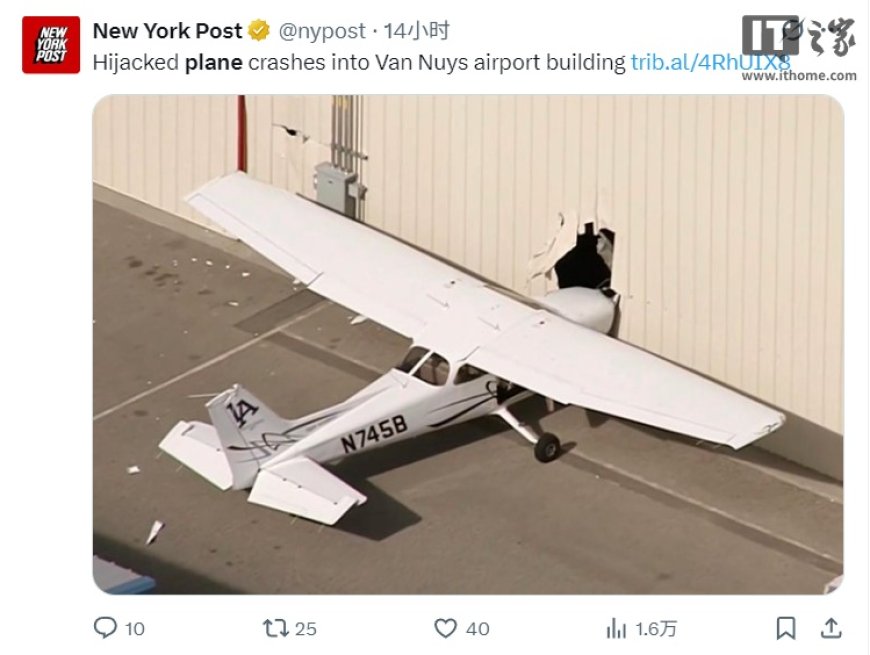Open the New York Post display name
This screenshot has height=655, width=870.
[x=167, y=31]
